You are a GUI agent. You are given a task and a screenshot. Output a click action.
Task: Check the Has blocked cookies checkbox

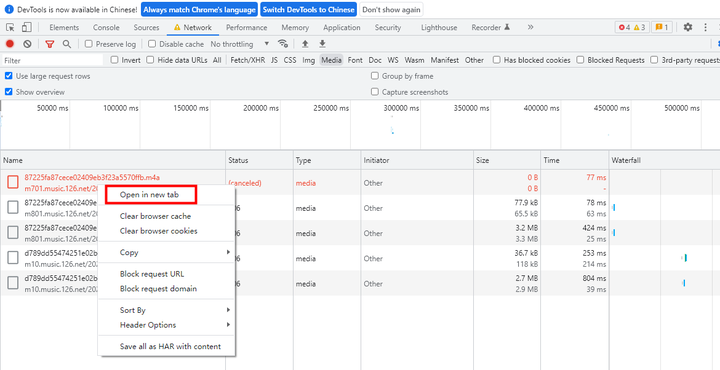[x=496, y=60]
